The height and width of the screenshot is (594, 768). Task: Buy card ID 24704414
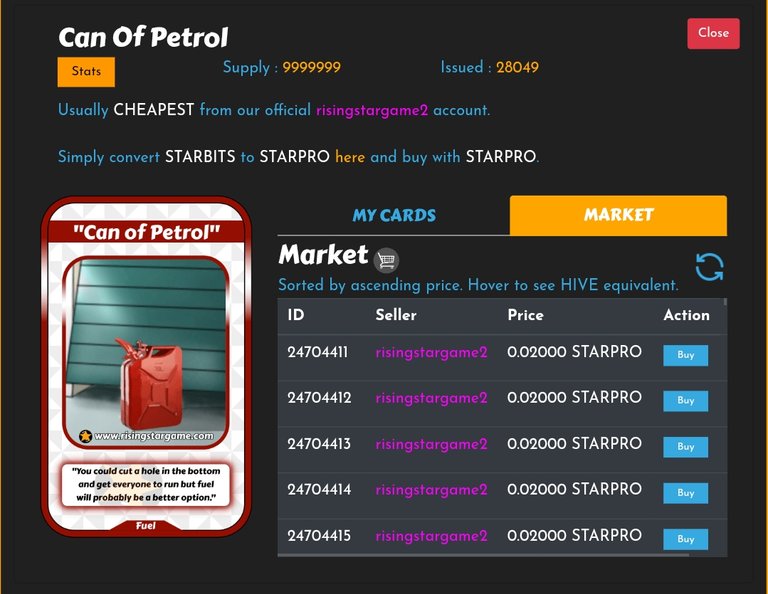(x=685, y=493)
